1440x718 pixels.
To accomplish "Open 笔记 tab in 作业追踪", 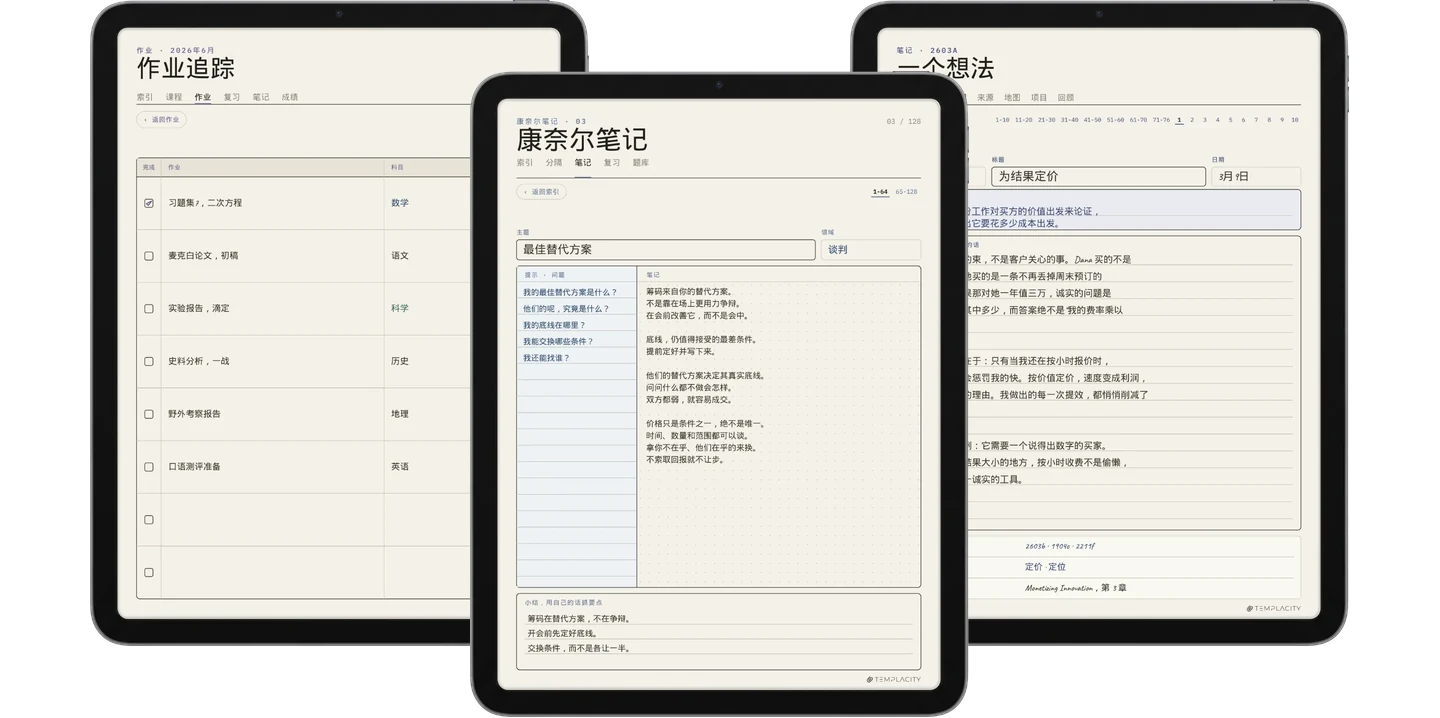I will pyautogui.click(x=261, y=97).
